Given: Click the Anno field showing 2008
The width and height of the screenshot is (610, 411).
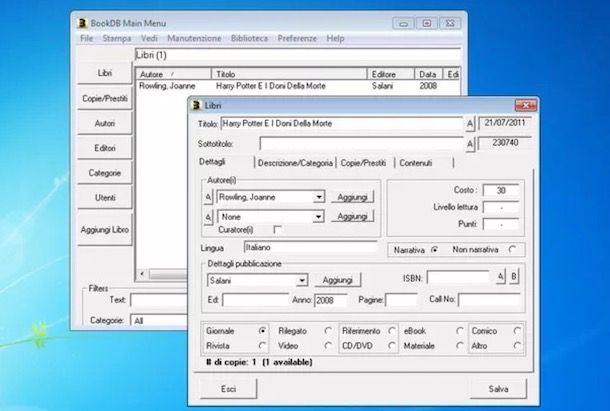Looking at the screenshot, I should pyautogui.click(x=330, y=300).
